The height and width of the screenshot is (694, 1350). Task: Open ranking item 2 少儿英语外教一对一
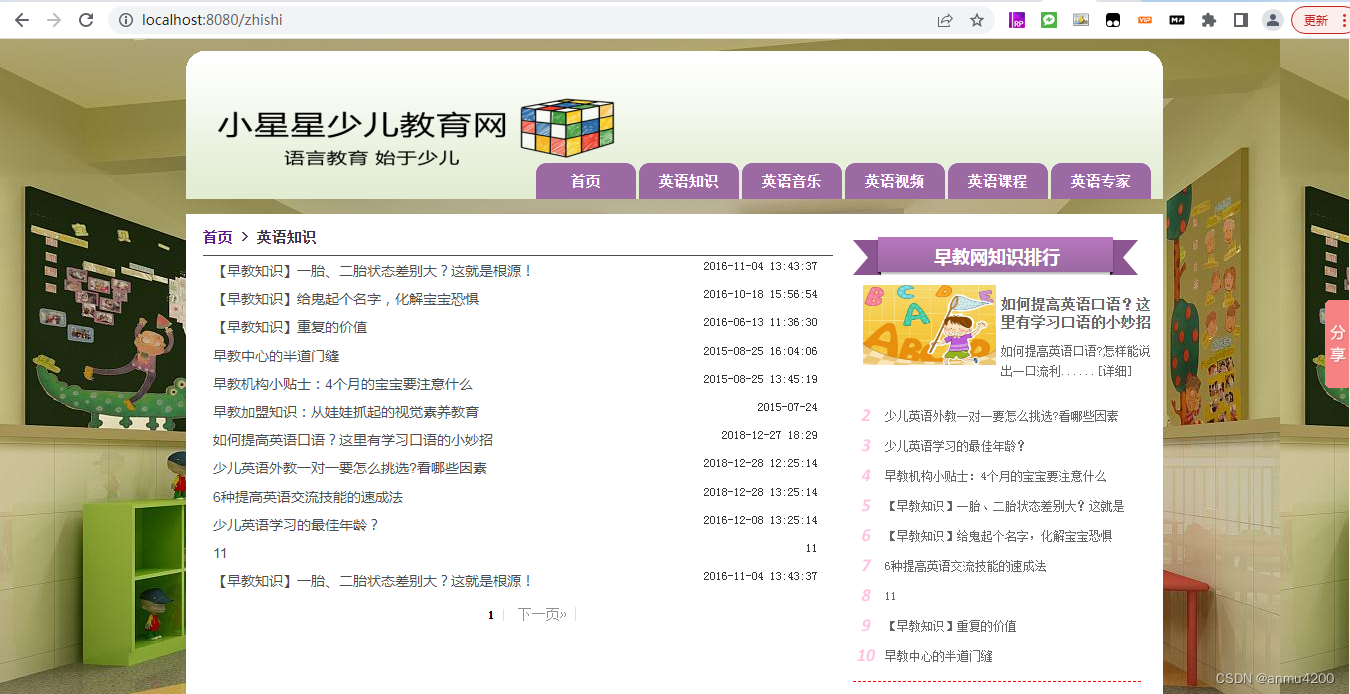click(1001, 416)
